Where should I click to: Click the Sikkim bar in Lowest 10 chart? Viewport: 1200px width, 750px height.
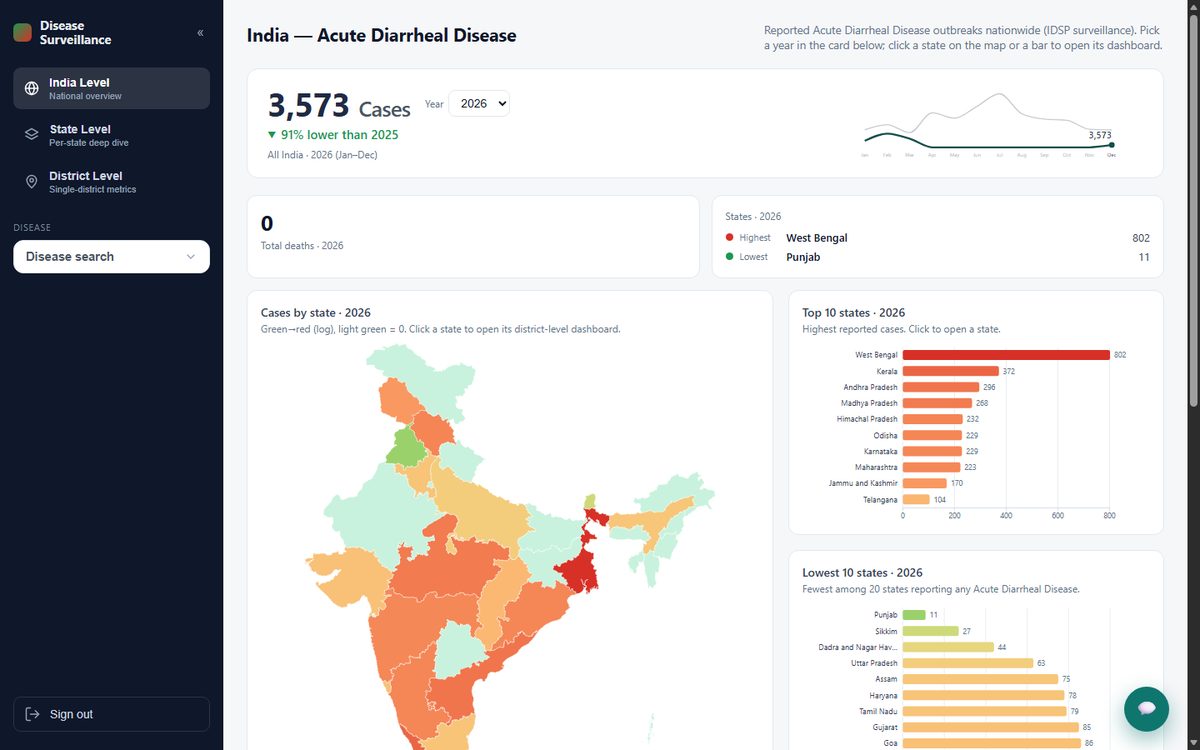tap(930, 631)
